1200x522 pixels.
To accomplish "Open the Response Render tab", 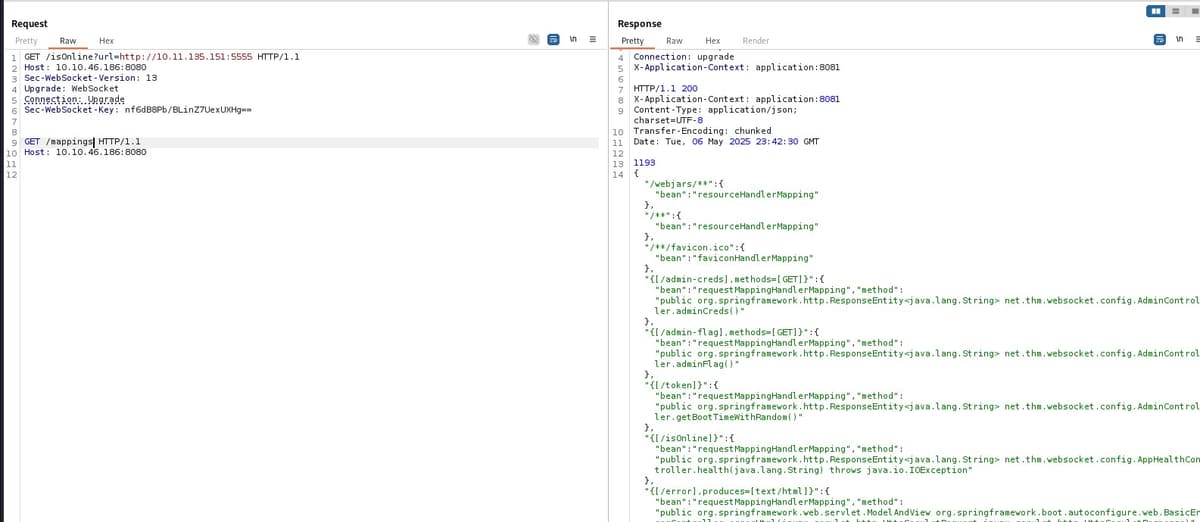I will 756,41.
